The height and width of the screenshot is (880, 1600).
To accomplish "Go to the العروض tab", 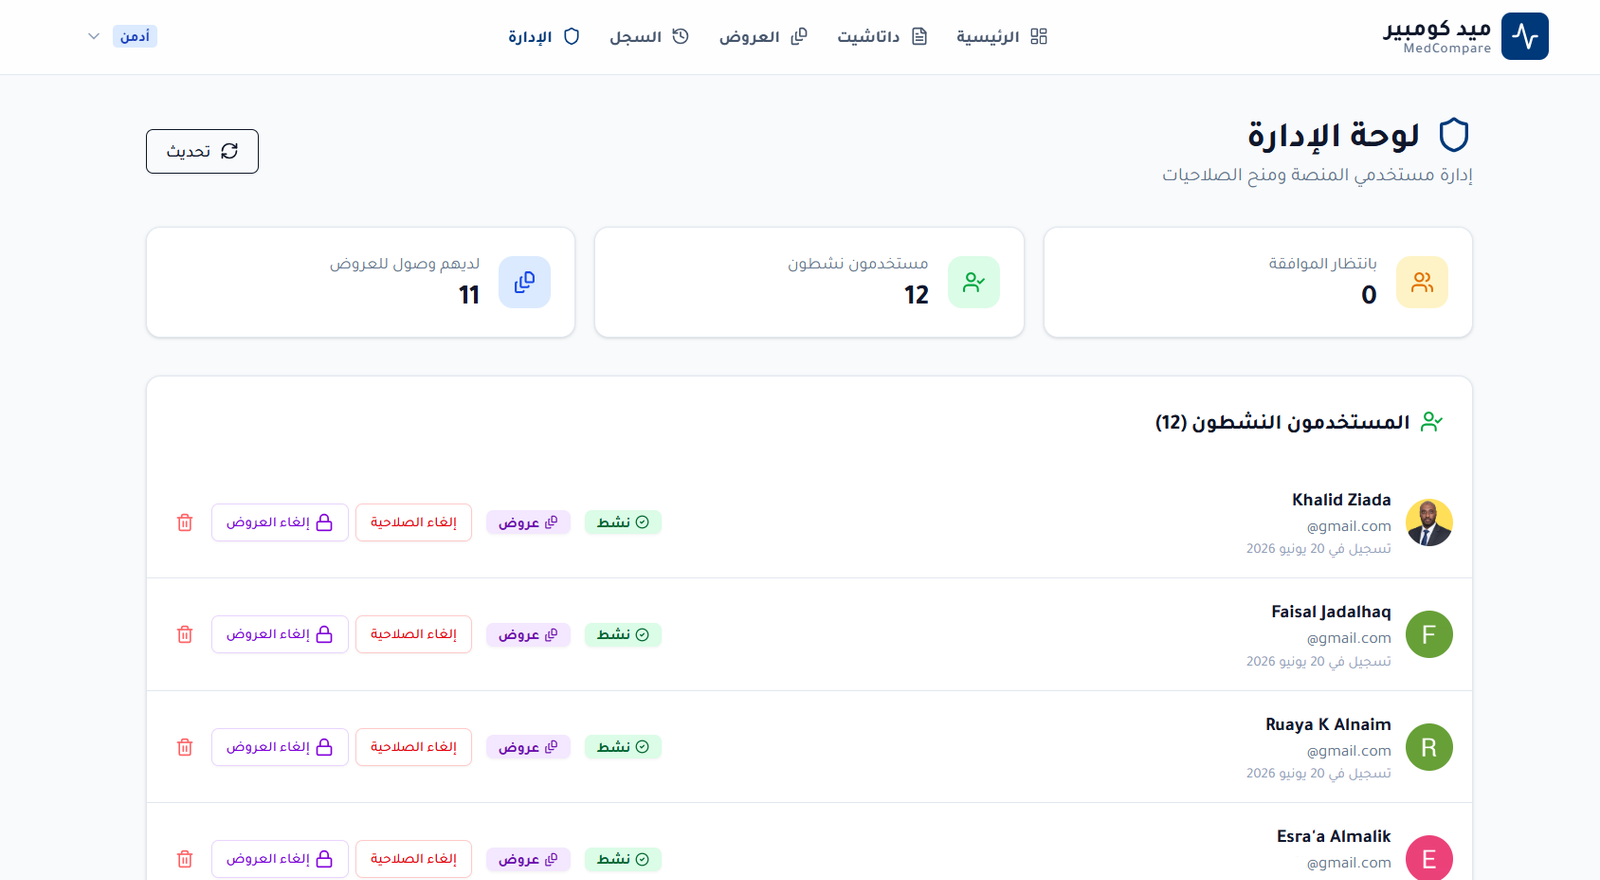I will pyautogui.click(x=763, y=36).
